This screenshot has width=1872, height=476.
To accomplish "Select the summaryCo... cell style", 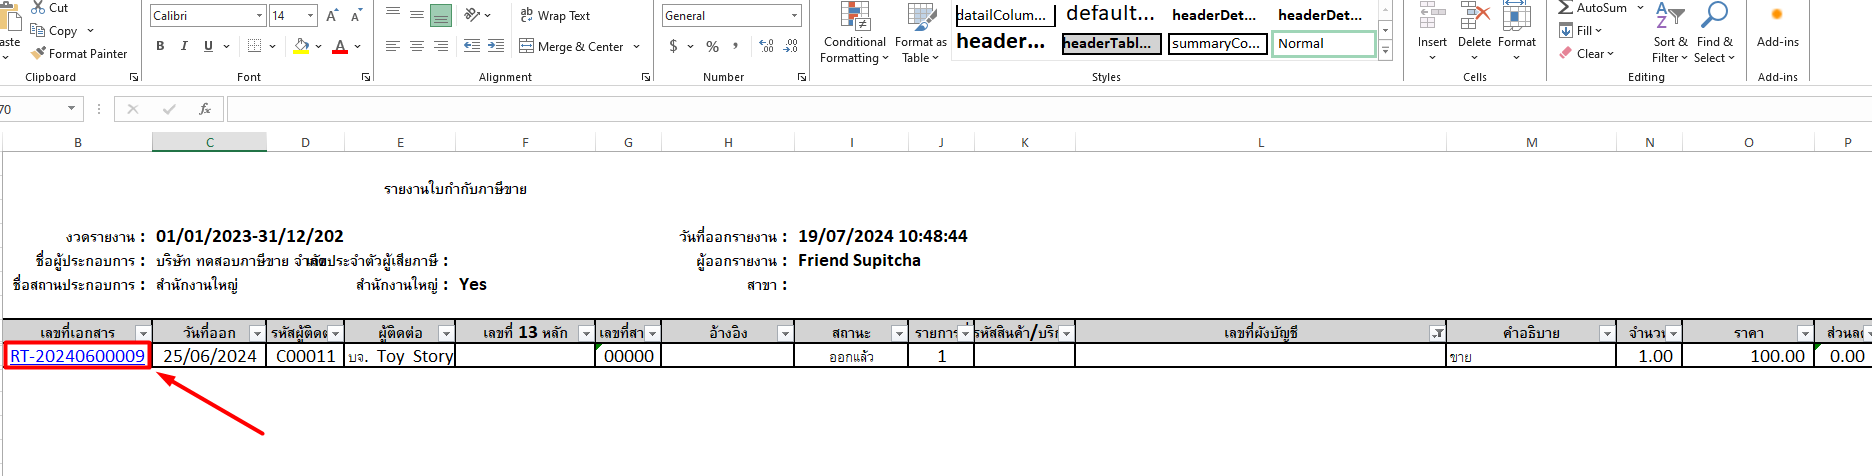I will pos(1217,43).
